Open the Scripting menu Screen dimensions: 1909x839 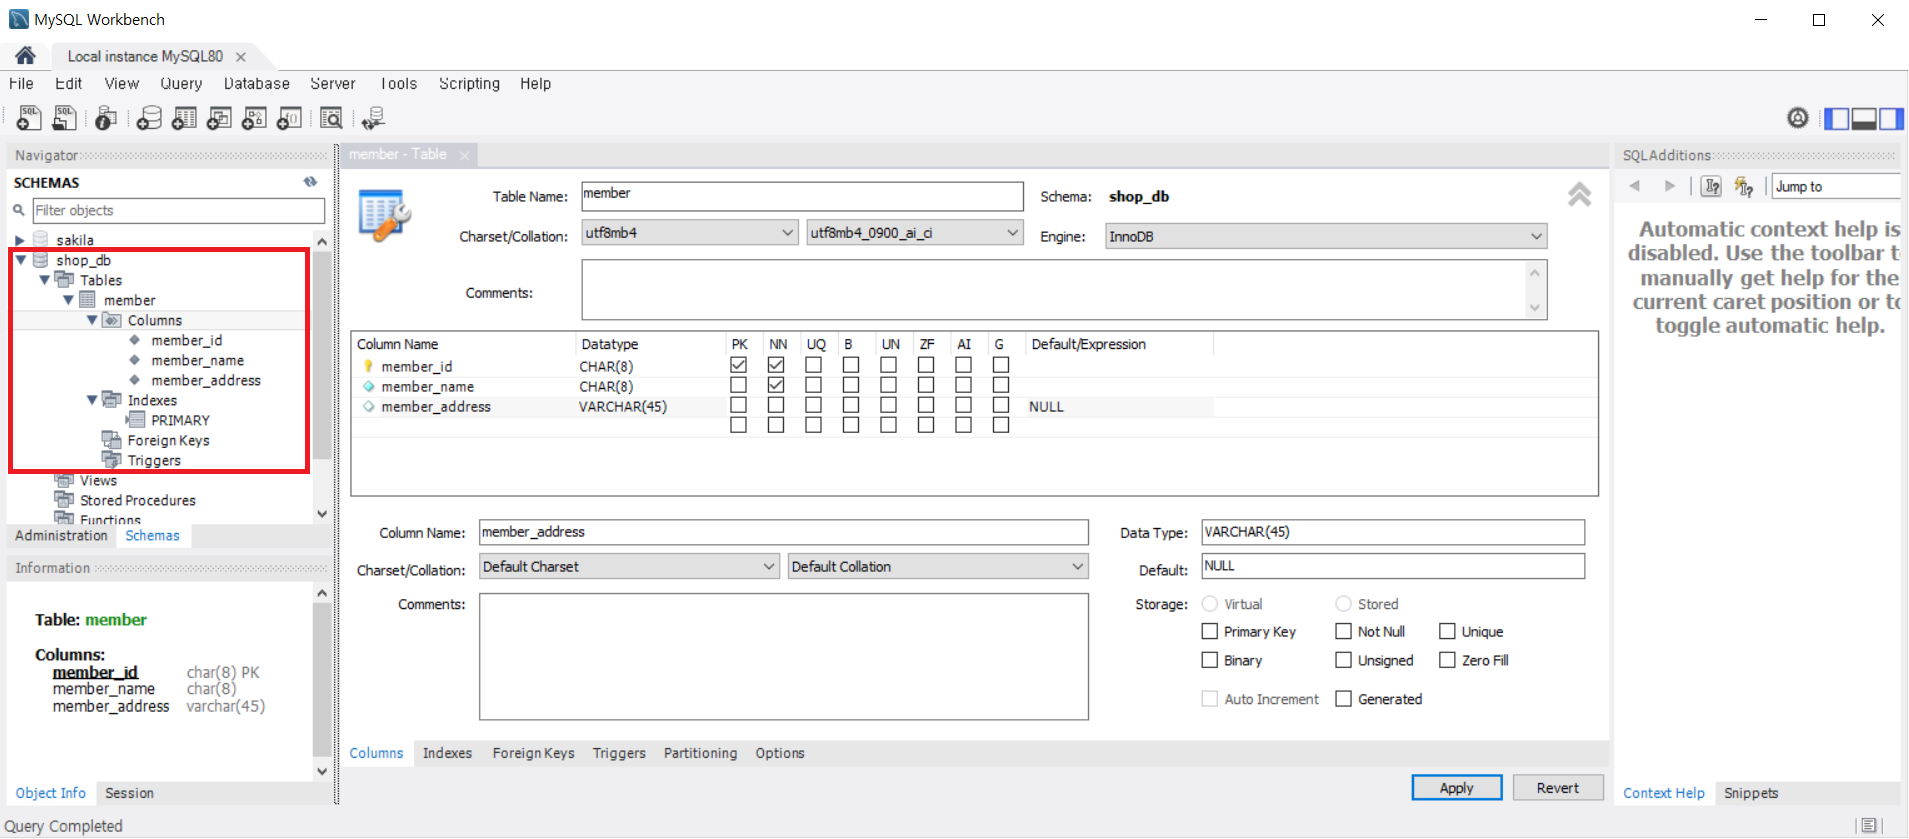tap(469, 84)
